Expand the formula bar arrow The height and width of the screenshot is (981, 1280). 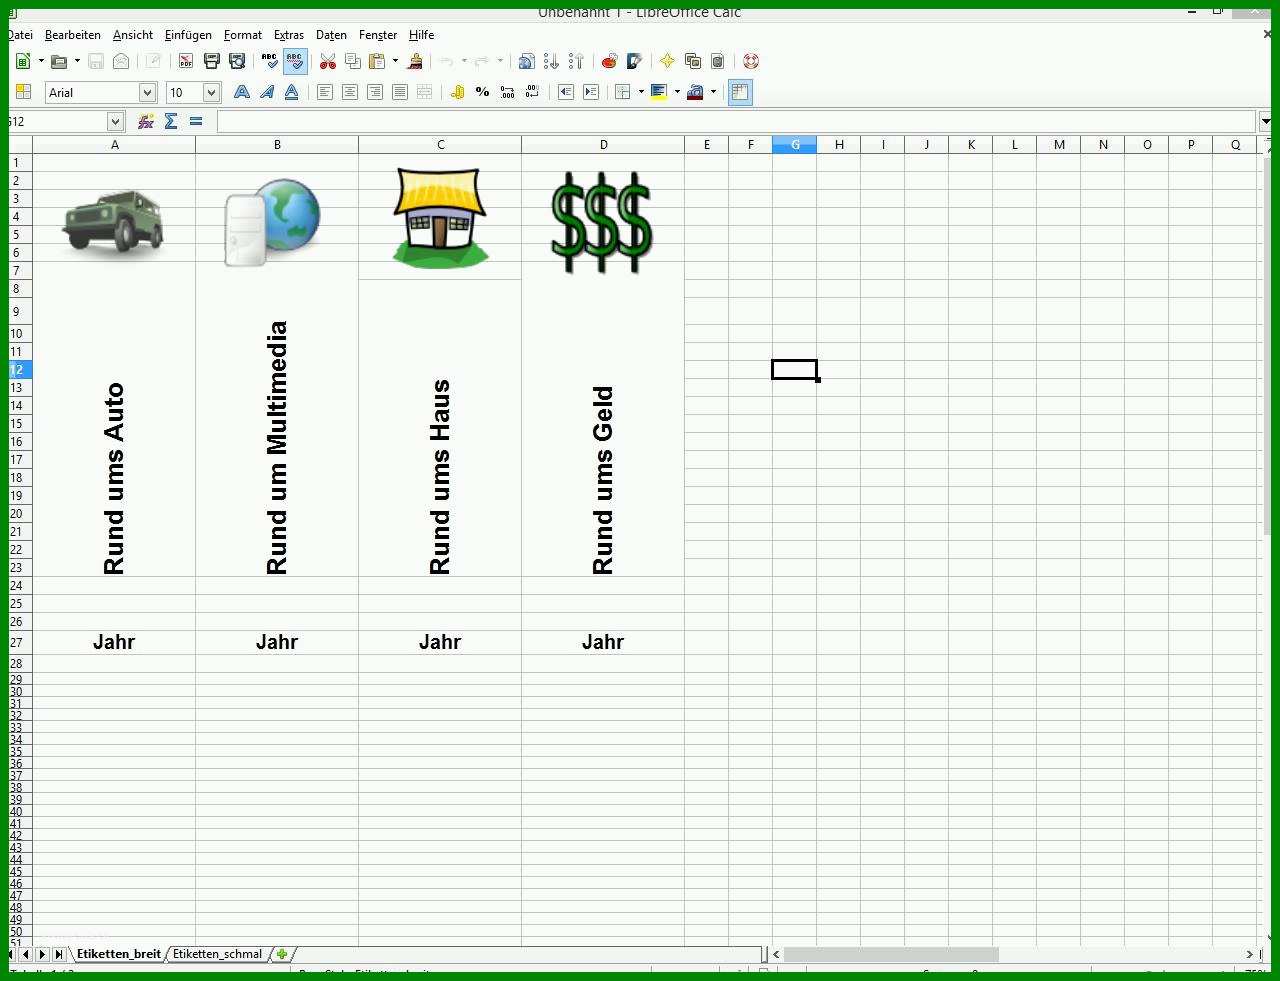point(1266,121)
